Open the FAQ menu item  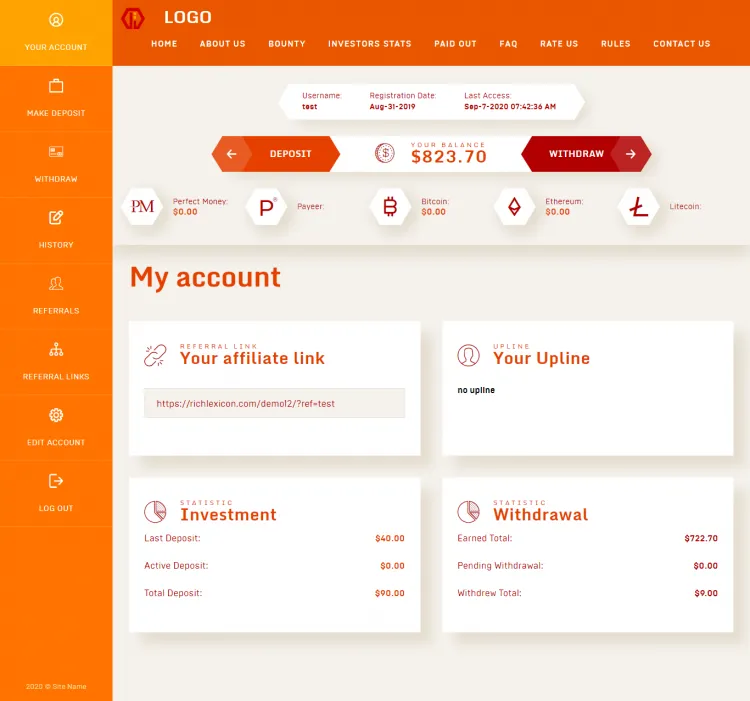(508, 44)
